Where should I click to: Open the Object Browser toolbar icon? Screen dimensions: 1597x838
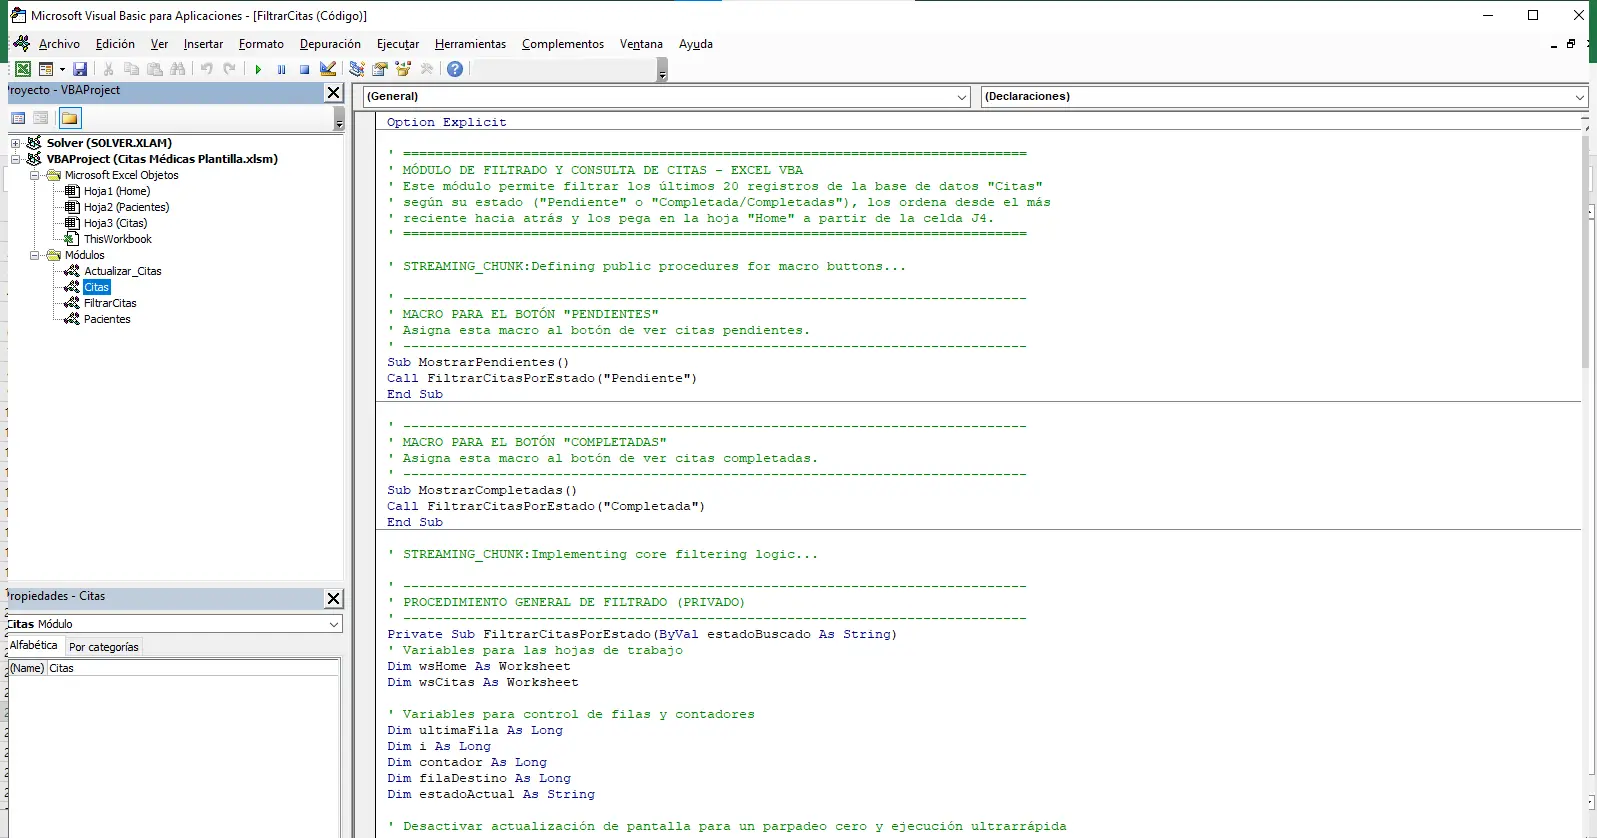tap(404, 69)
